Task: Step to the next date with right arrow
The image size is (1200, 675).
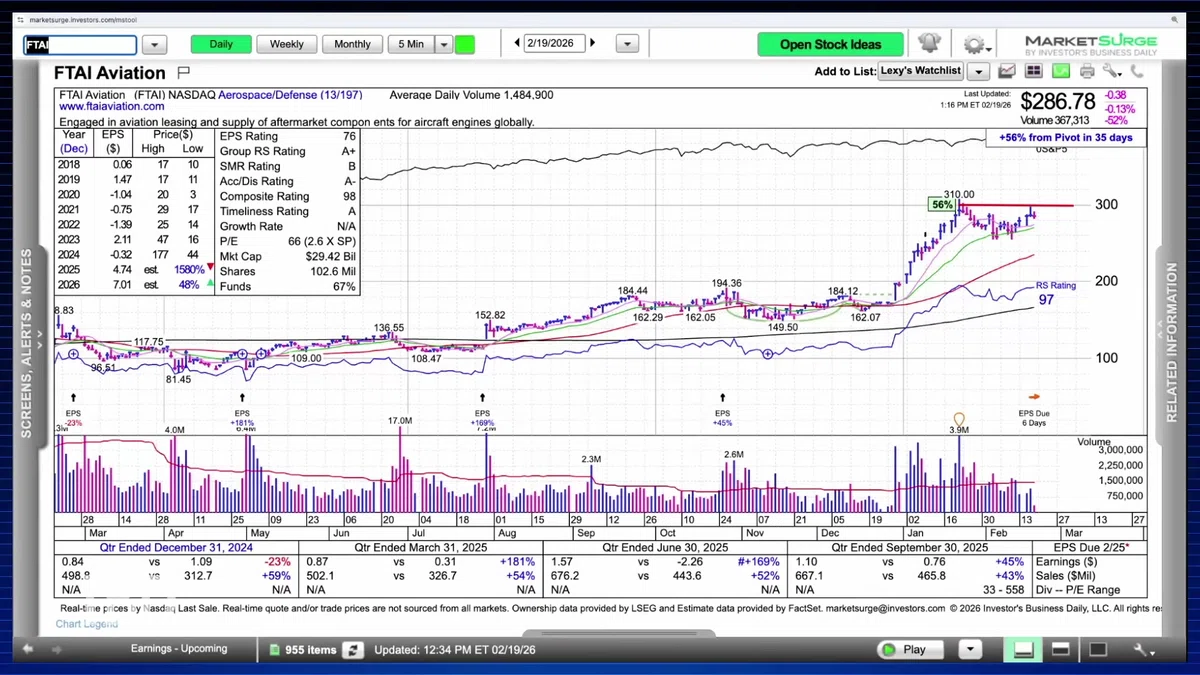Action: (x=593, y=44)
